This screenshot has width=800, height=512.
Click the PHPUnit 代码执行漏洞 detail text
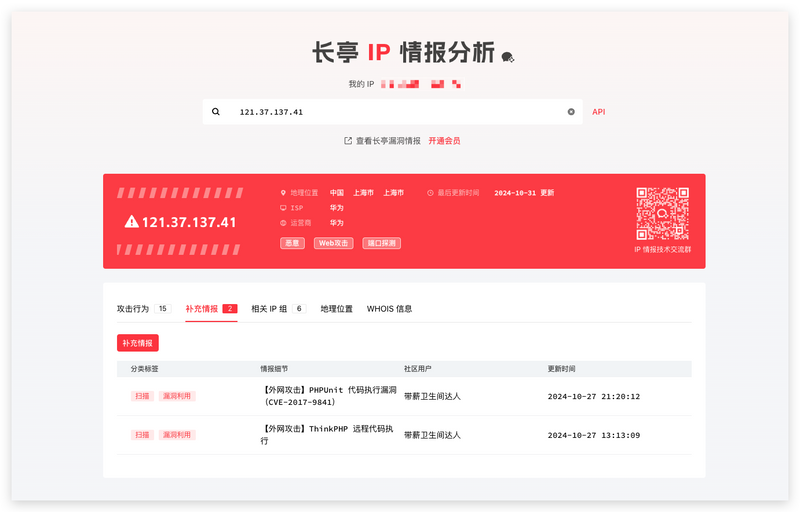coord(329,396)
